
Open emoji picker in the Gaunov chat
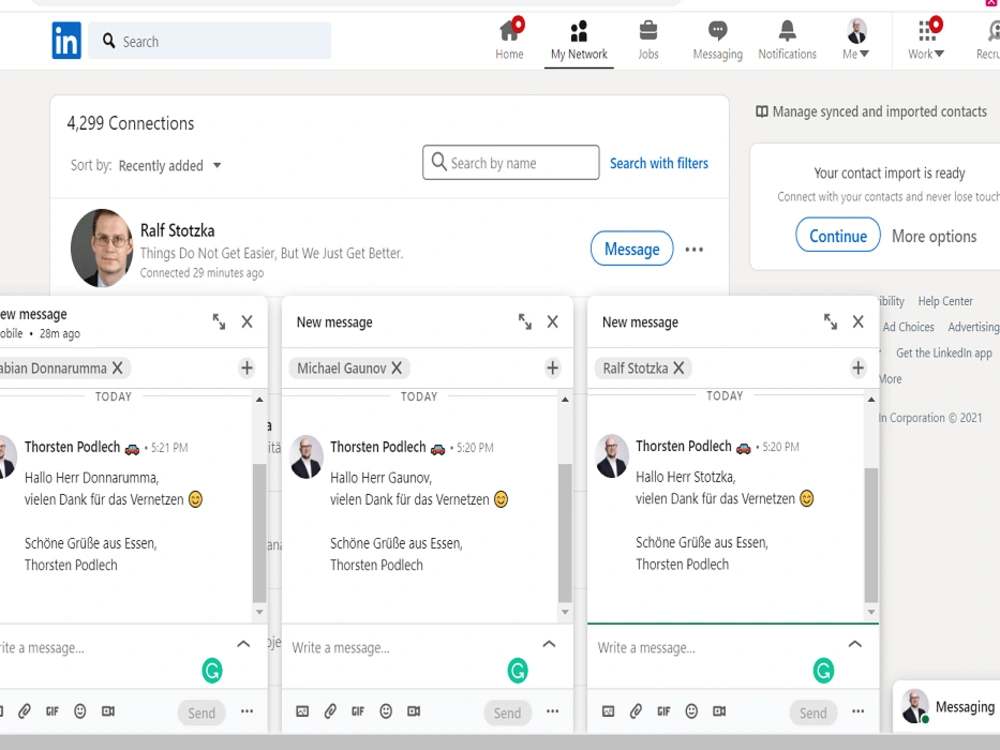pos(386,711)
